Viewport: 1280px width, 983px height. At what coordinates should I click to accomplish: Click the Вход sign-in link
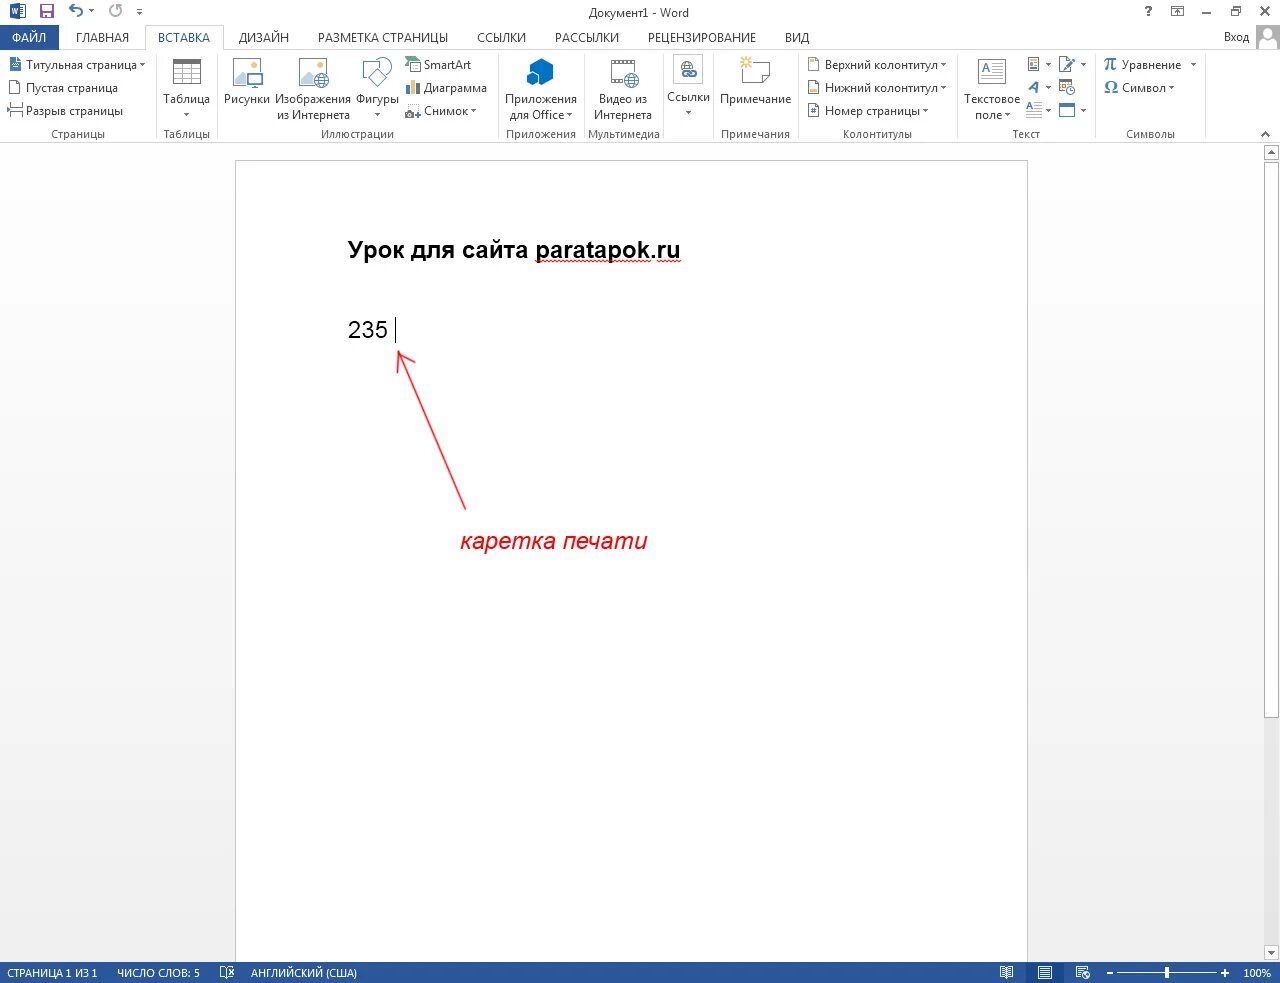click(1236, 37)
